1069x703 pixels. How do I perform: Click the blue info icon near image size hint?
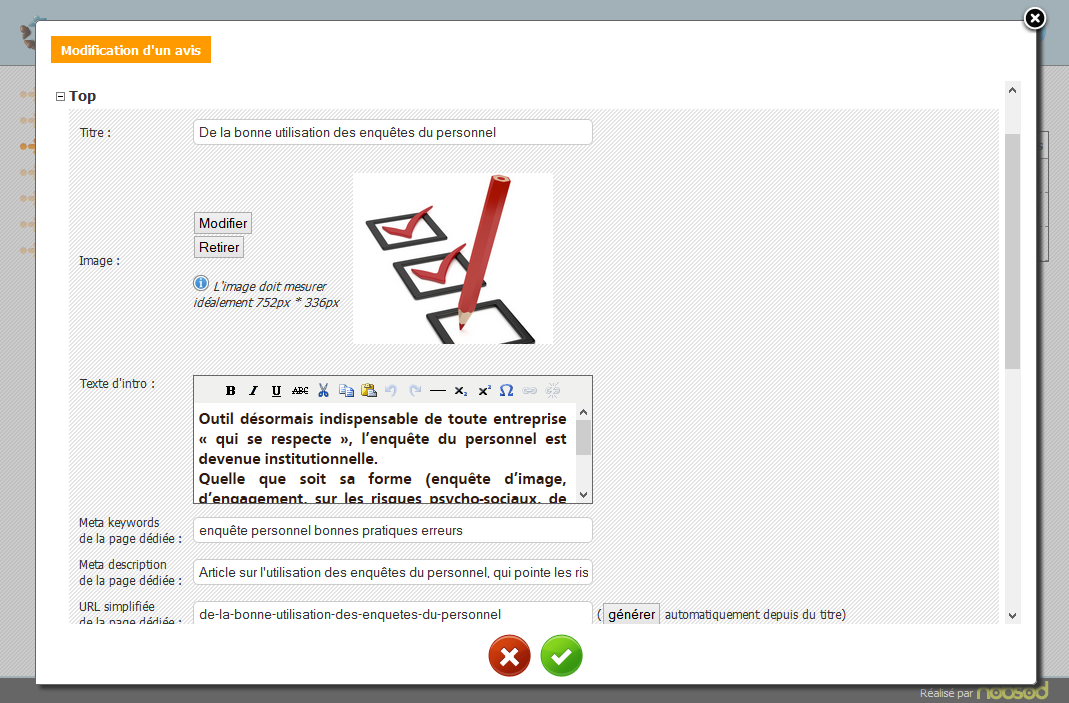pos(200,283)
